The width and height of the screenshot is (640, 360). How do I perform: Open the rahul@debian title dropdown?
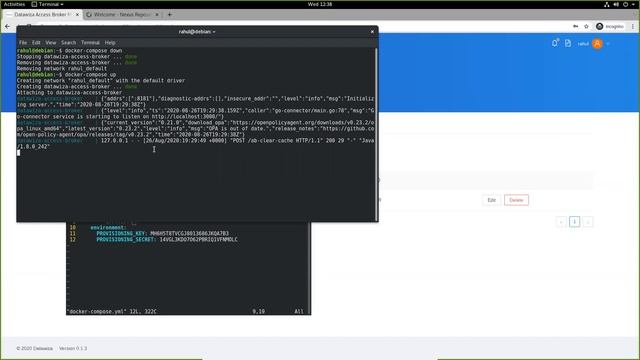[x=197, y=31]
